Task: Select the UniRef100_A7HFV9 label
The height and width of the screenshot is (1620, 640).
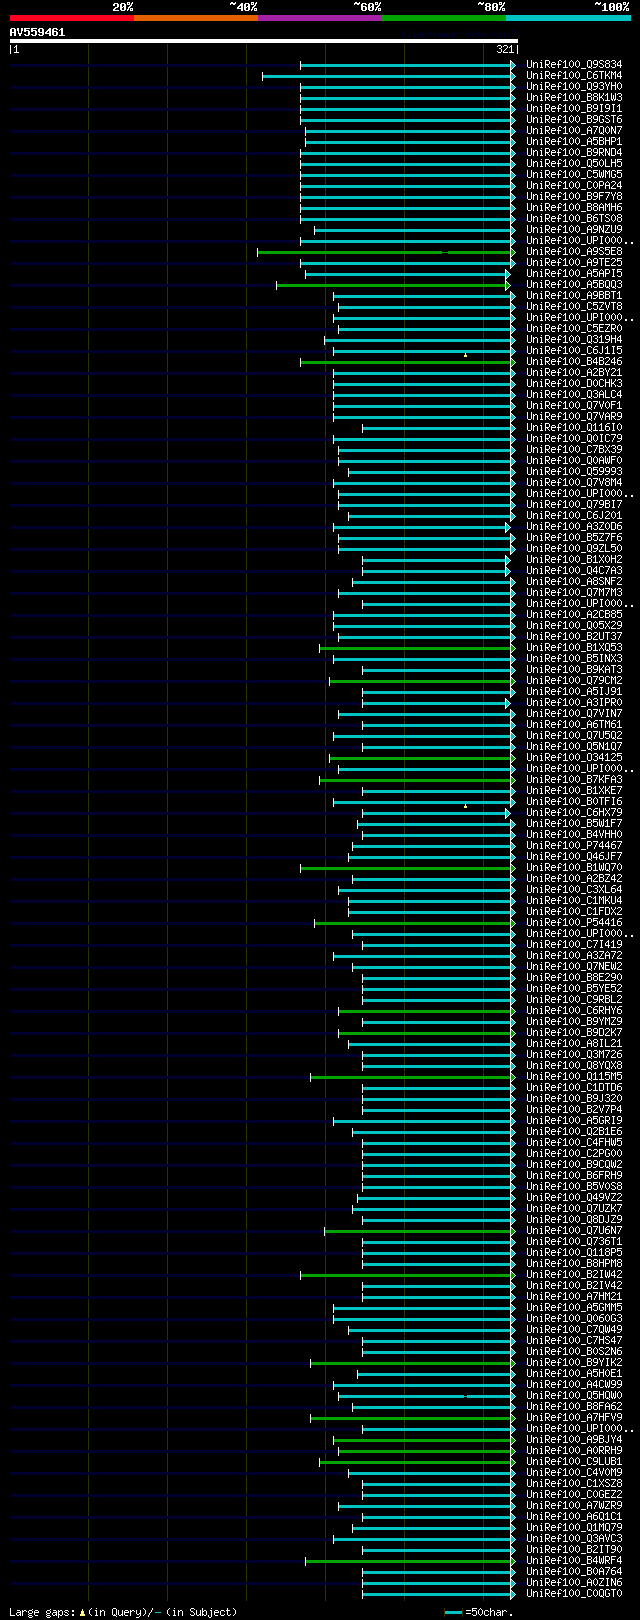Action: click(574, 1418)
